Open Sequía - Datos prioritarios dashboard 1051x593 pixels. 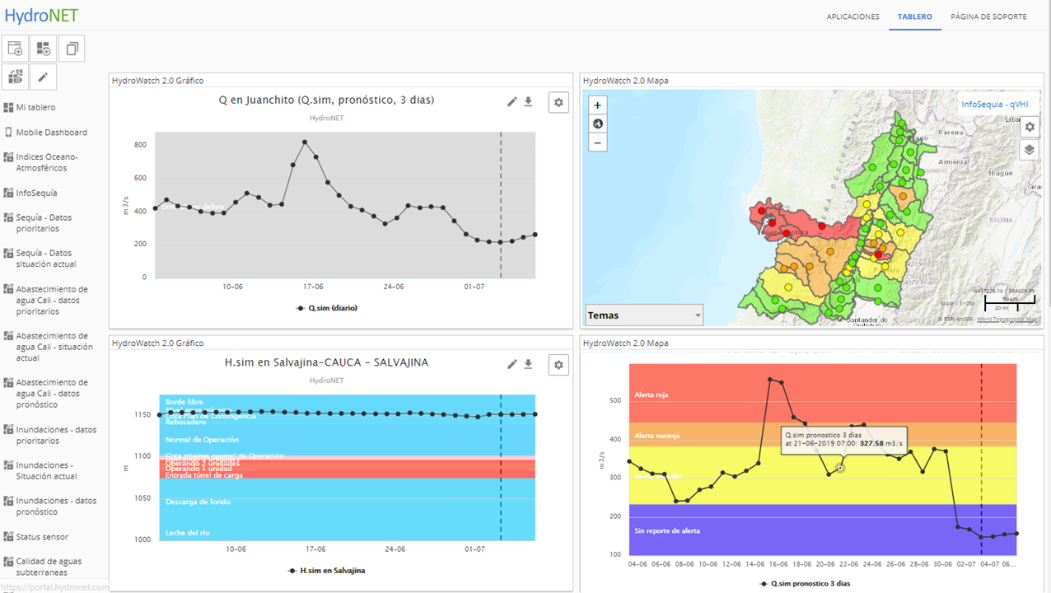click(x=44, y=223)
